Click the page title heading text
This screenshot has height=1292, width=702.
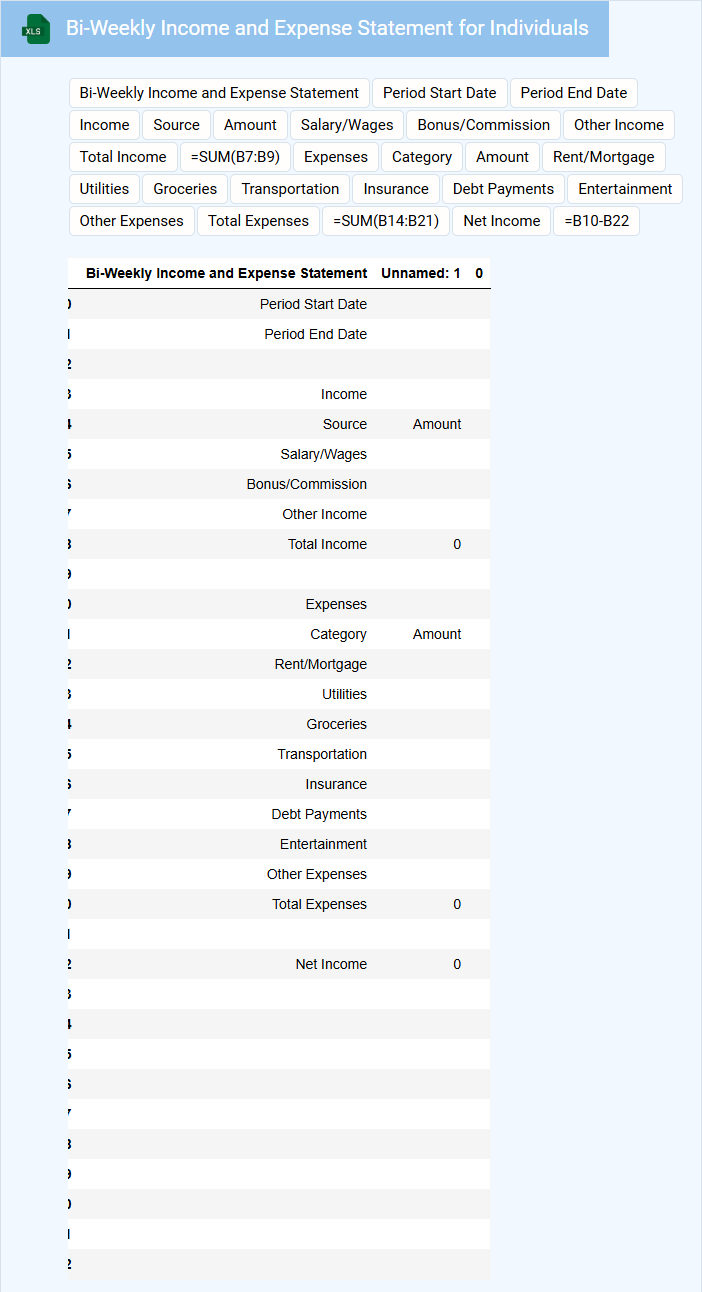pyautogui.click(x=327, y=28)
